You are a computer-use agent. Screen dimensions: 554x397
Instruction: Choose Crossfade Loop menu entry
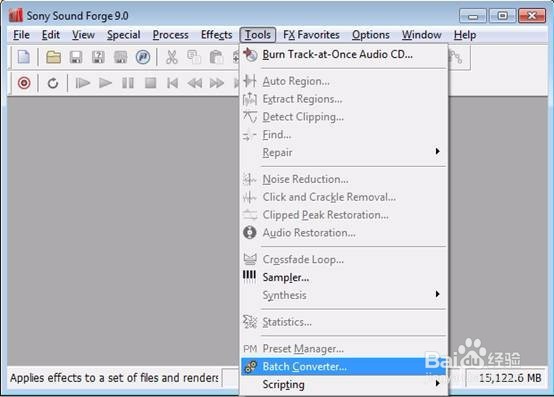pos(344,260)
